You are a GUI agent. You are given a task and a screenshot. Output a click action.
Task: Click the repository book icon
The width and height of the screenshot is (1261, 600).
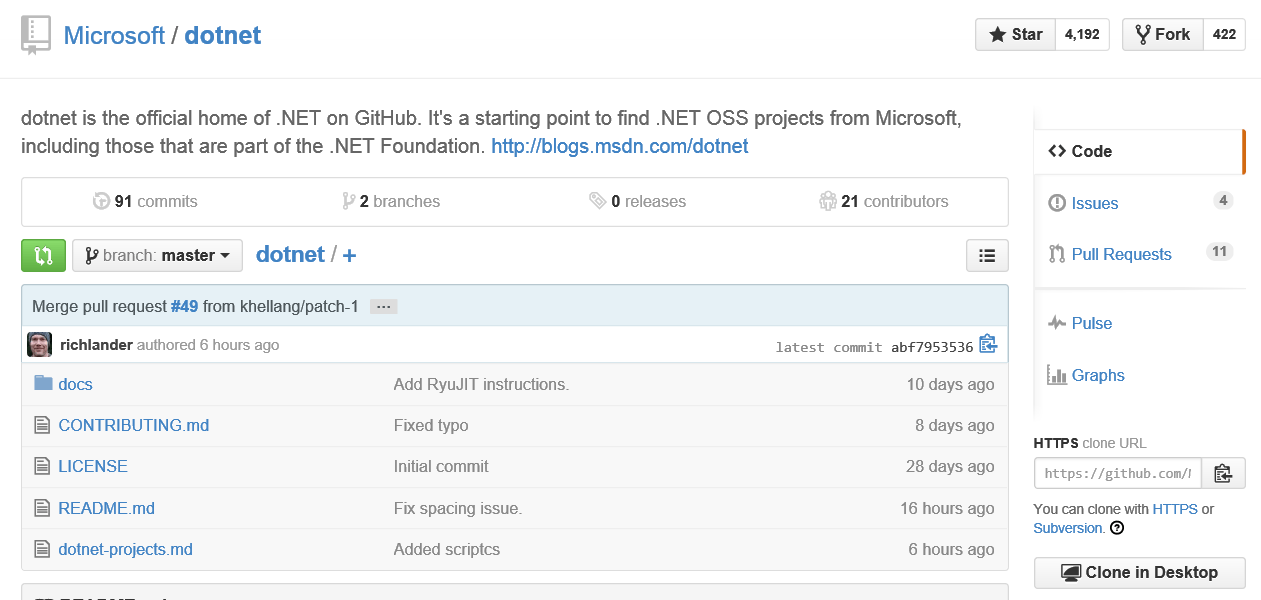click(35, 35)
